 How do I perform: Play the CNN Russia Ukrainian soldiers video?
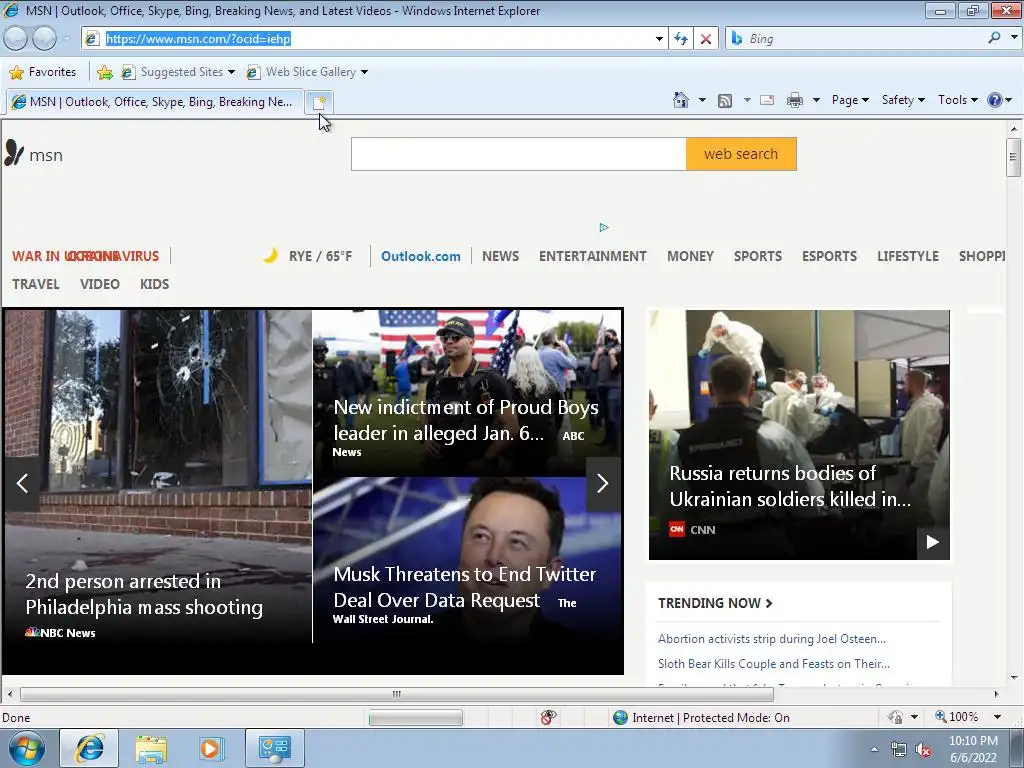(x=933, y=542)
